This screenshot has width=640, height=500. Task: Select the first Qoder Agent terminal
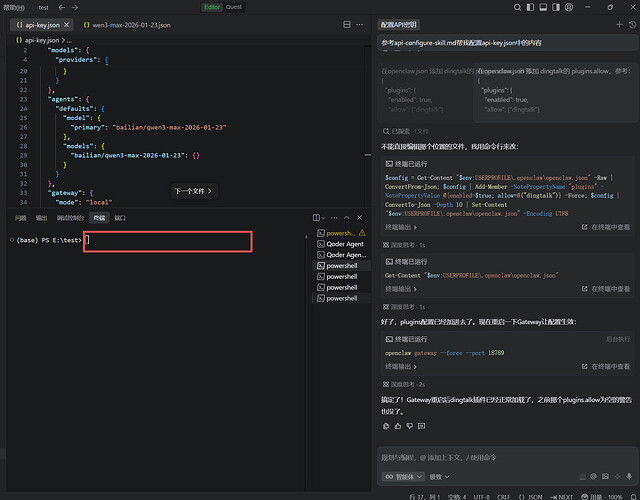(x=342, y=244)
